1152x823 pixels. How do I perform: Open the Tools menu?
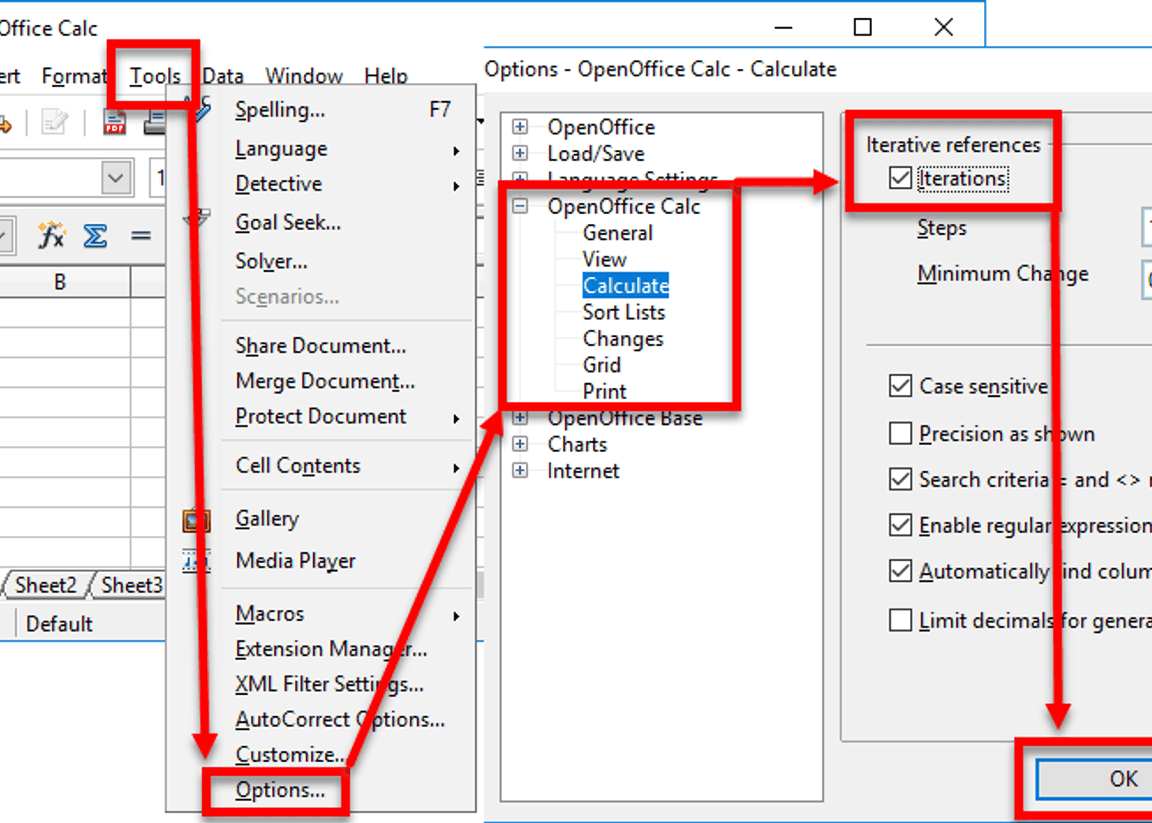point(155,76)
